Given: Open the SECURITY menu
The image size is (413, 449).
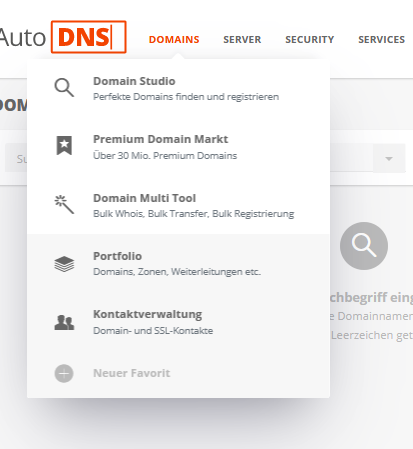Looking at the screenshot, I should 309,39.
